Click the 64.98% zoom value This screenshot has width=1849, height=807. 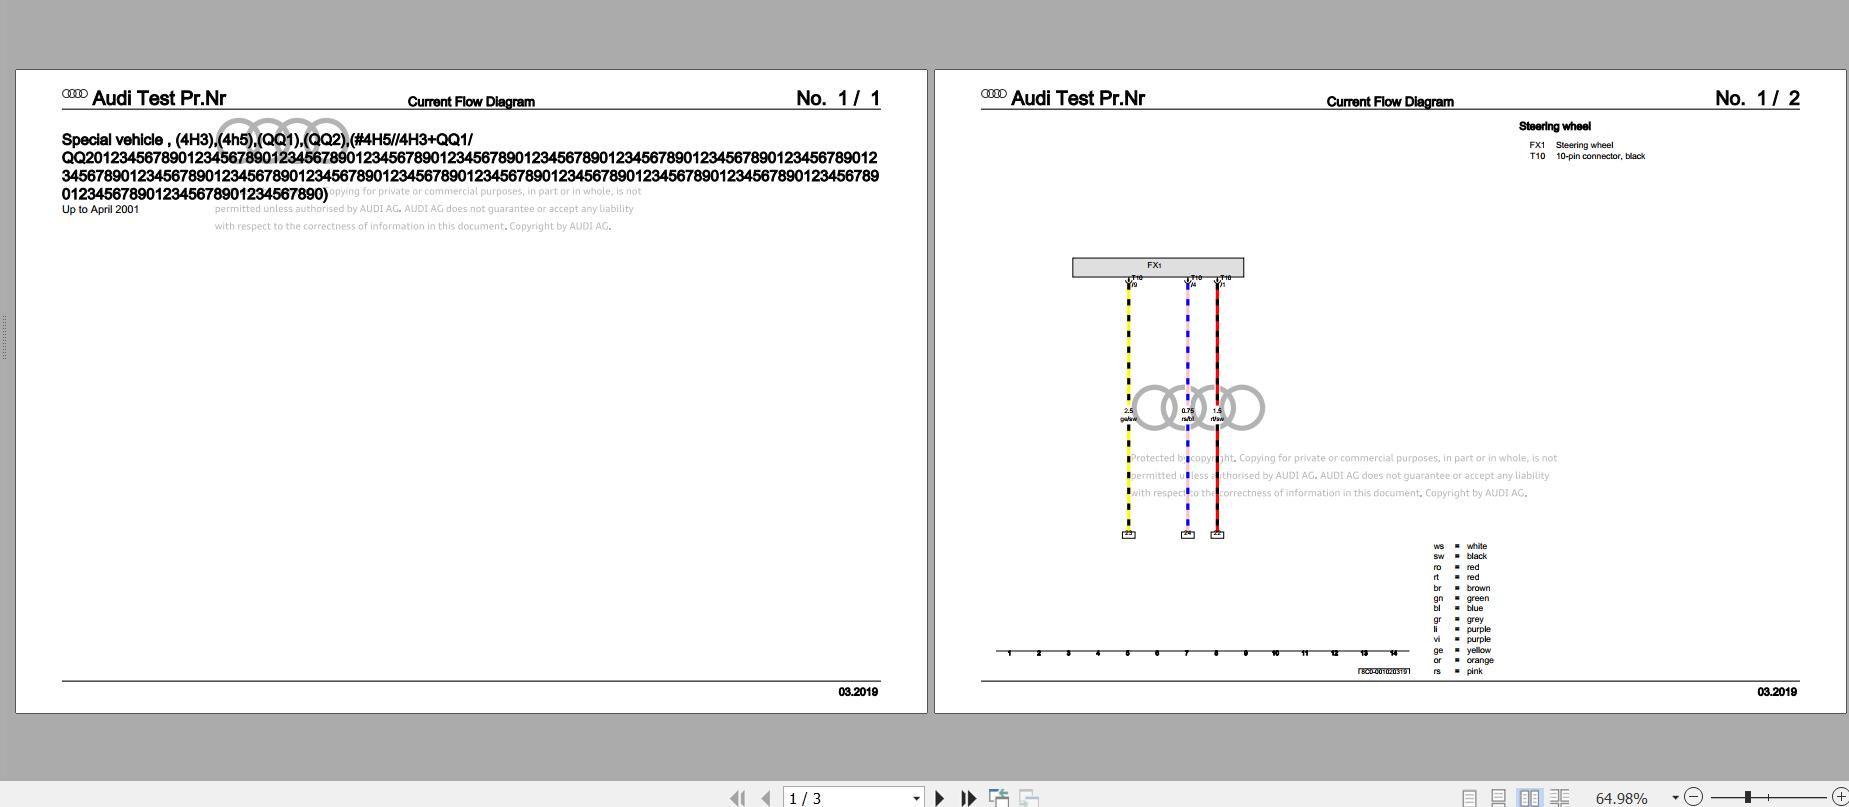click(1621, 798)
